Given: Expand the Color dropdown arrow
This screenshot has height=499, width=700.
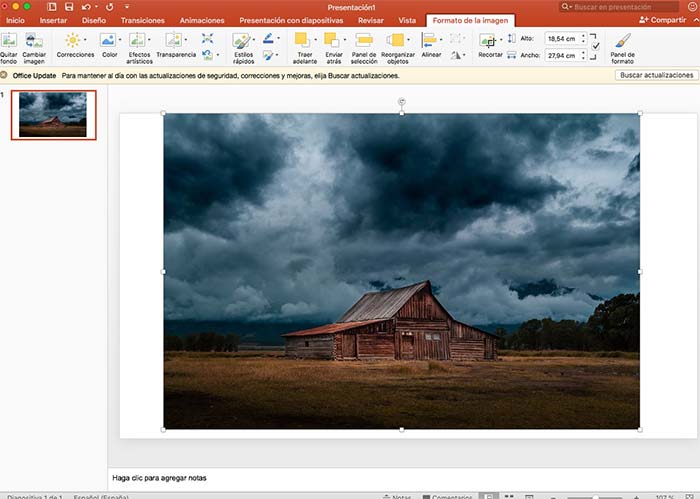Looking at the screenshot, I should point(120,40).
